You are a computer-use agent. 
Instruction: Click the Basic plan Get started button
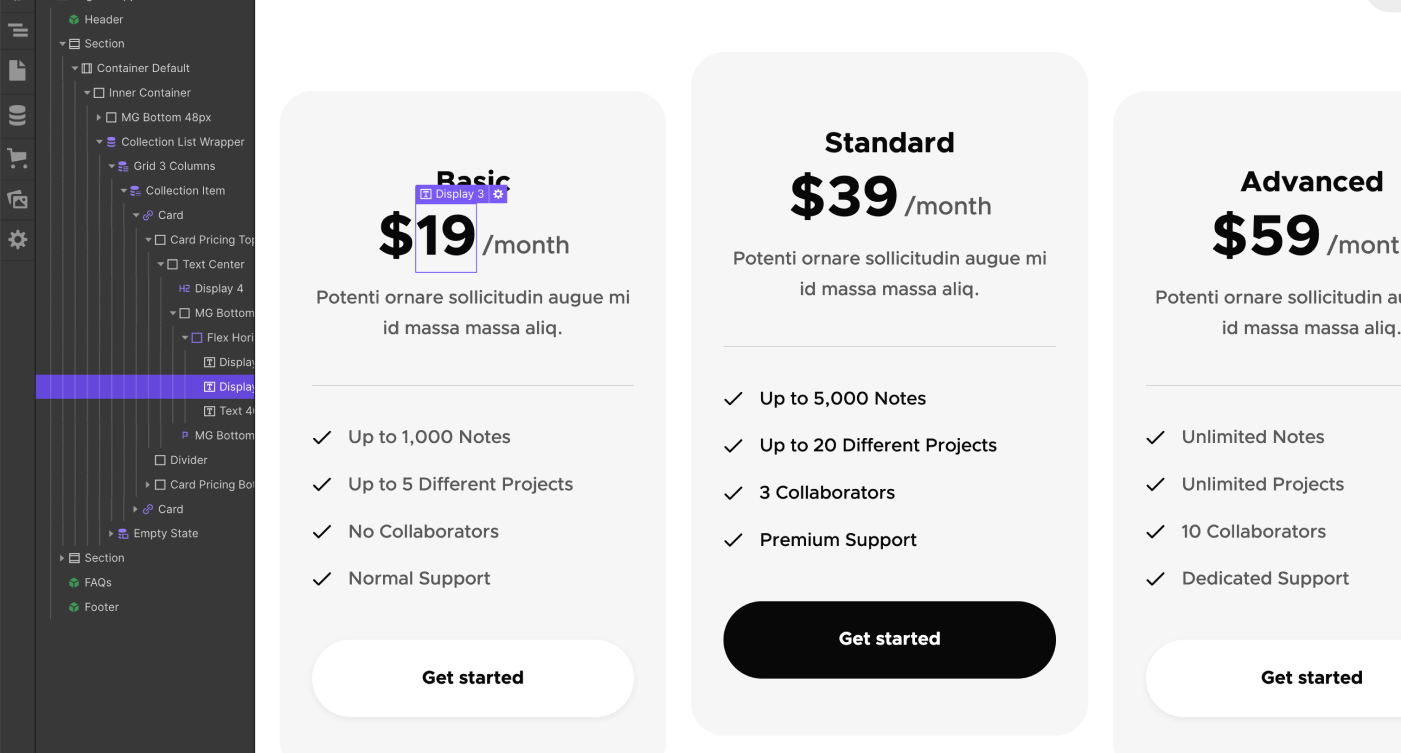(472, 677)
